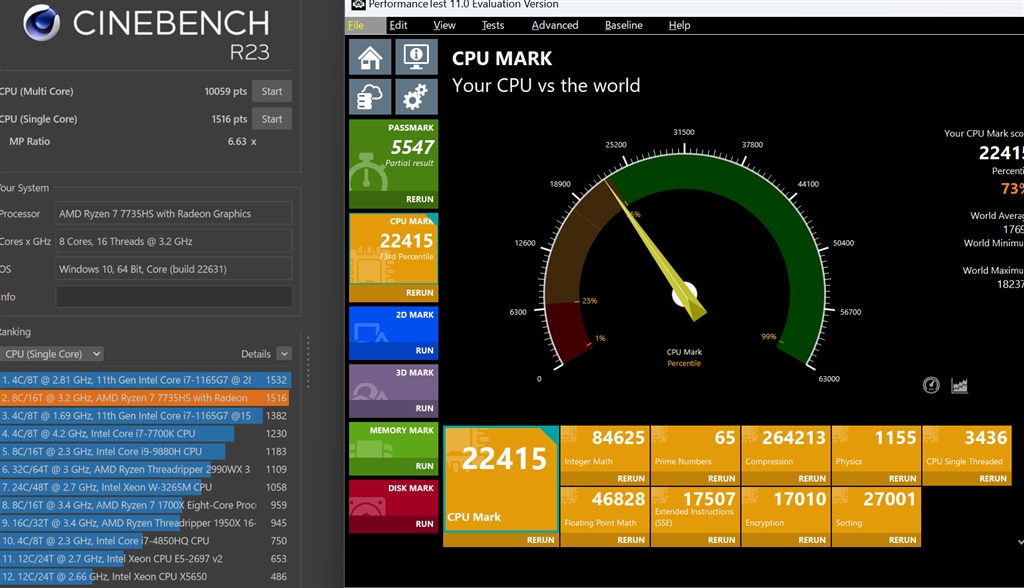
Task: Rerun the CPU Single Threaded test
Action: (993, 478)
